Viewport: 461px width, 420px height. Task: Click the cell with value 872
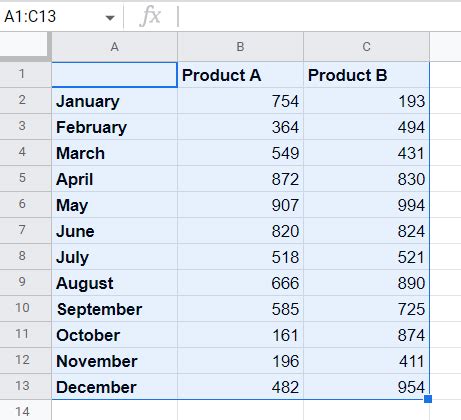tap(240, 179)
